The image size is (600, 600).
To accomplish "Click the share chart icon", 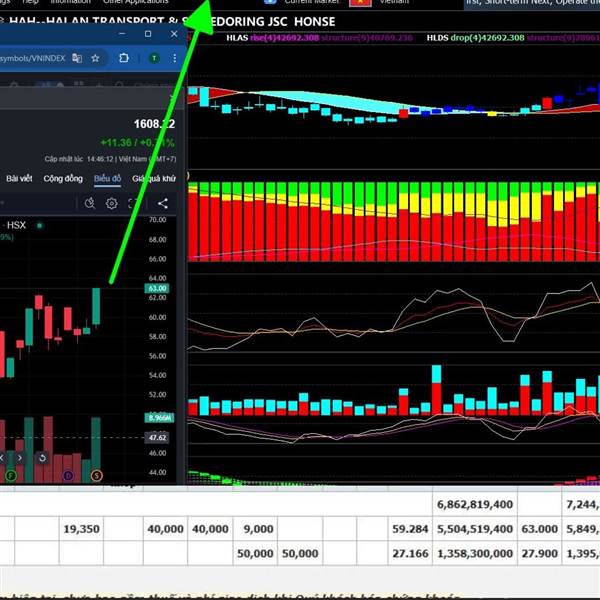I will (x=163, y=203).
